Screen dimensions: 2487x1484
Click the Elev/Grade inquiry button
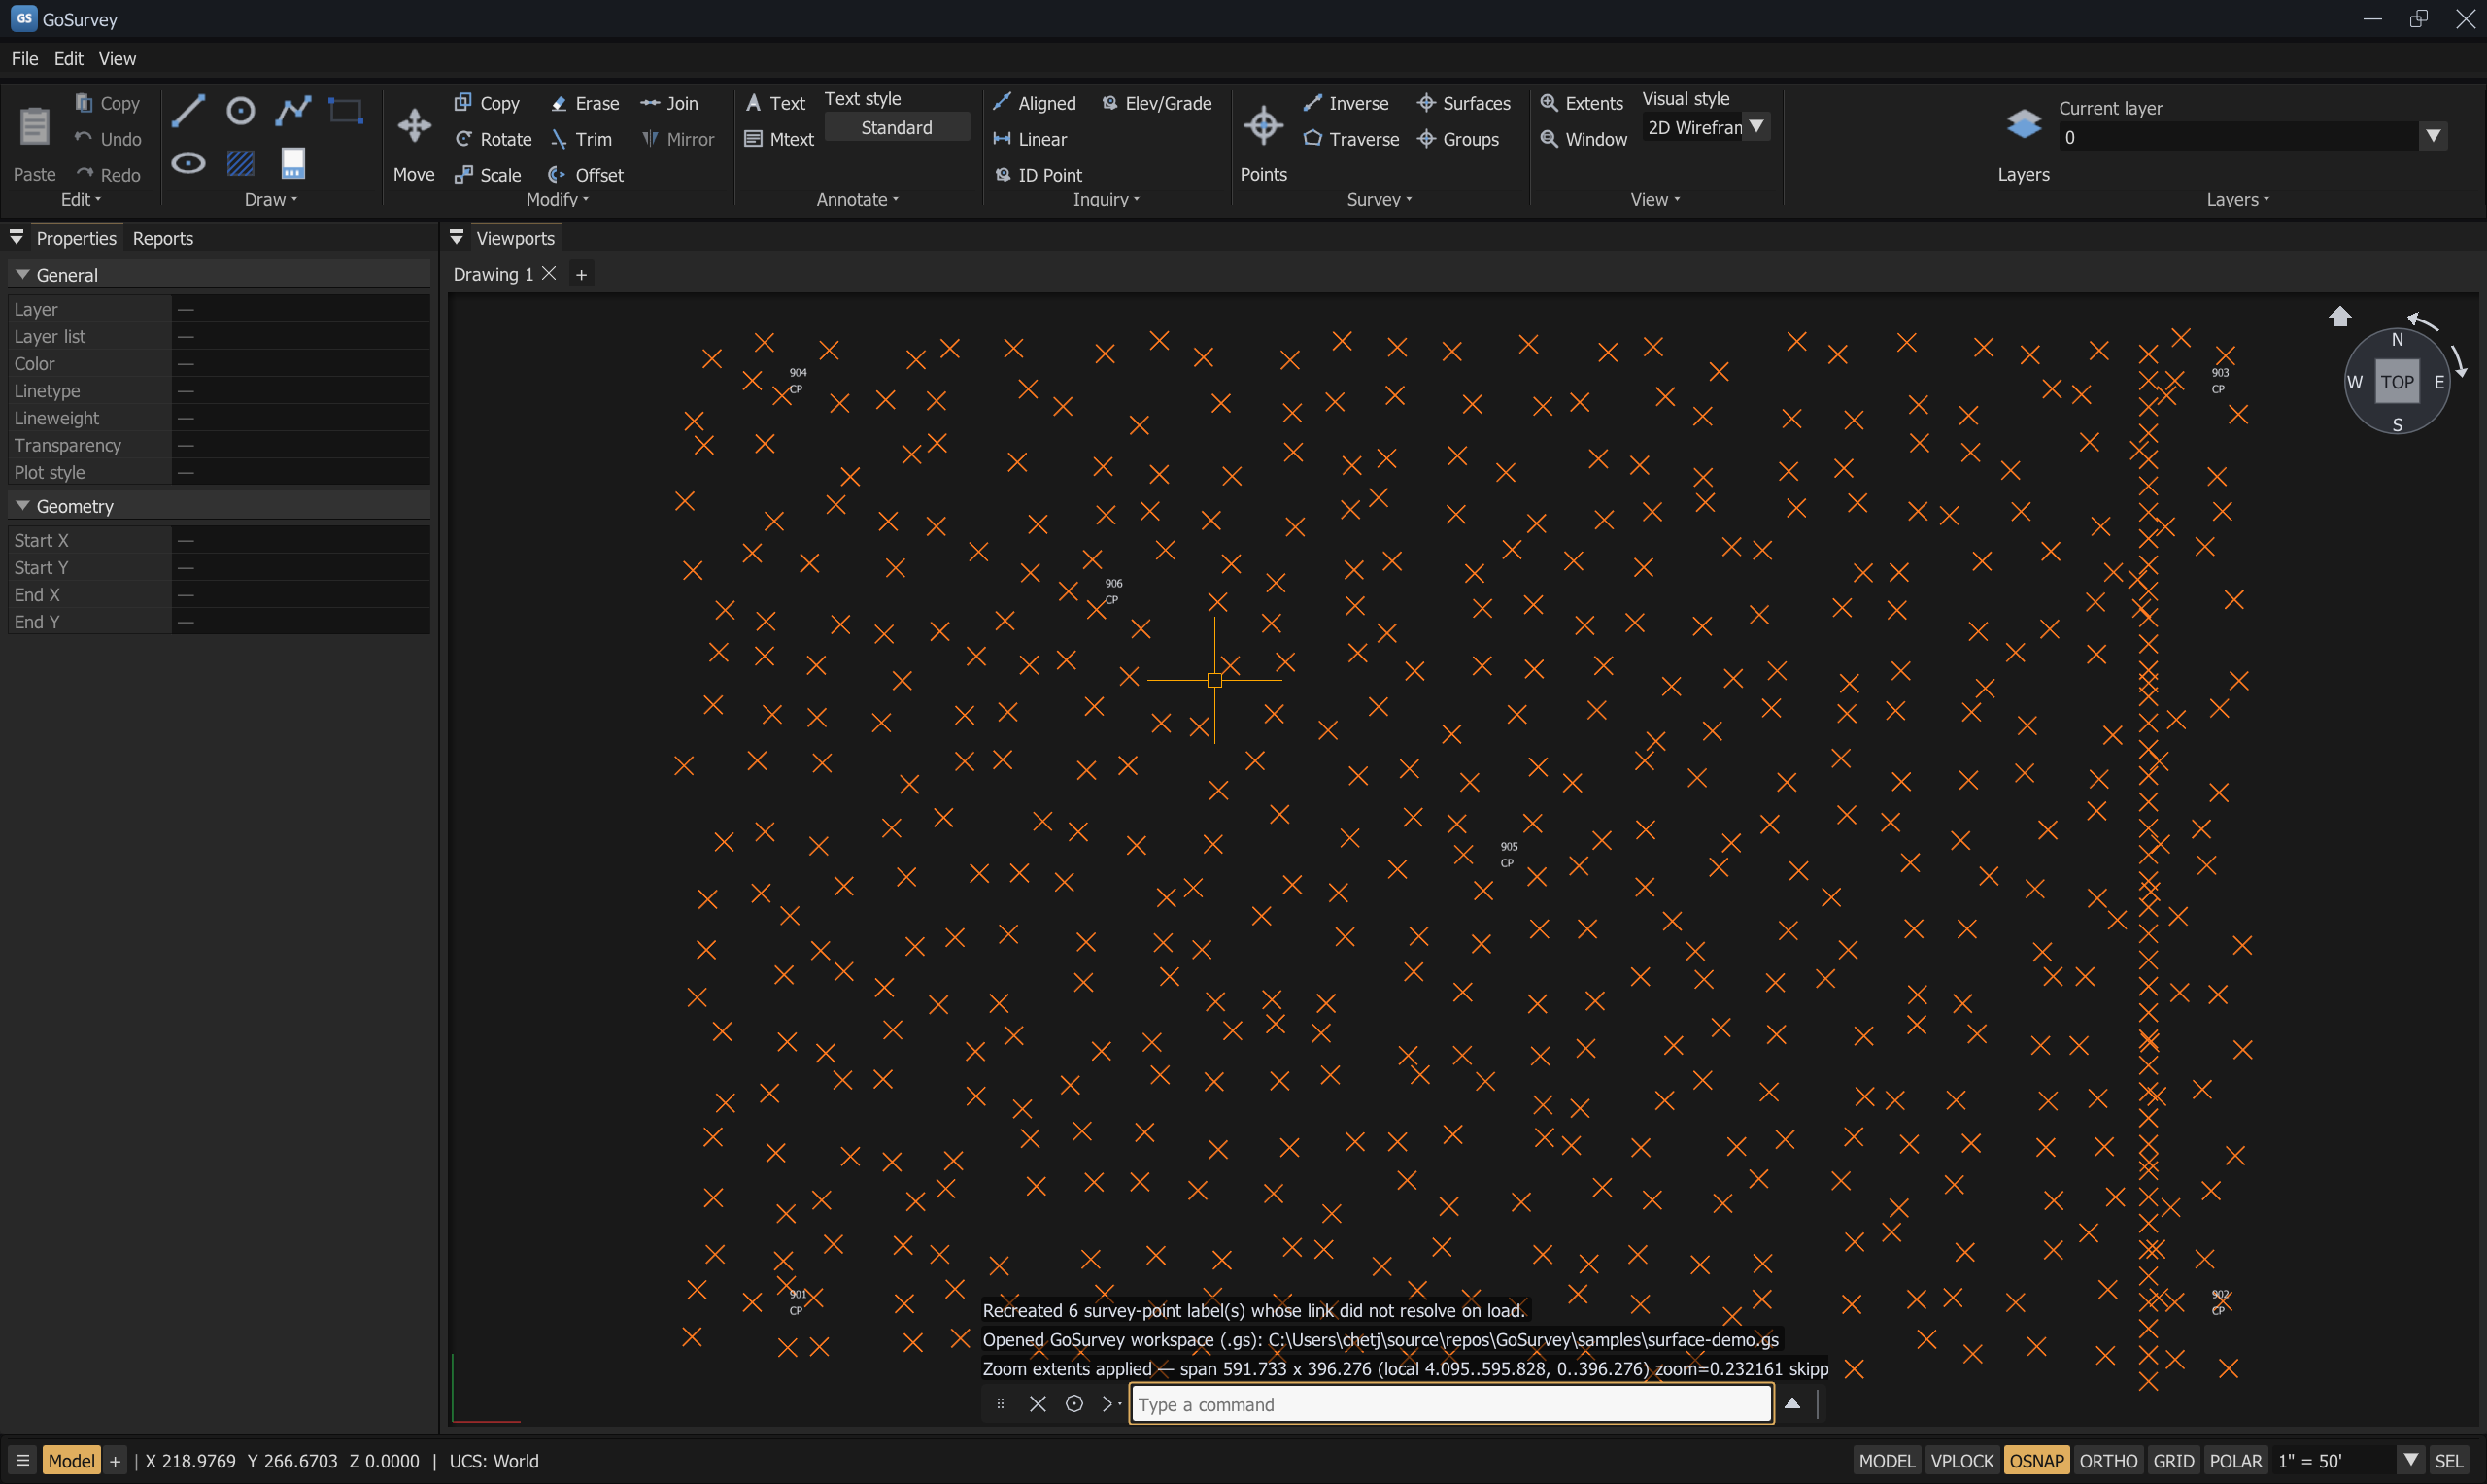pyautogui.click(x=1157, y=103)
